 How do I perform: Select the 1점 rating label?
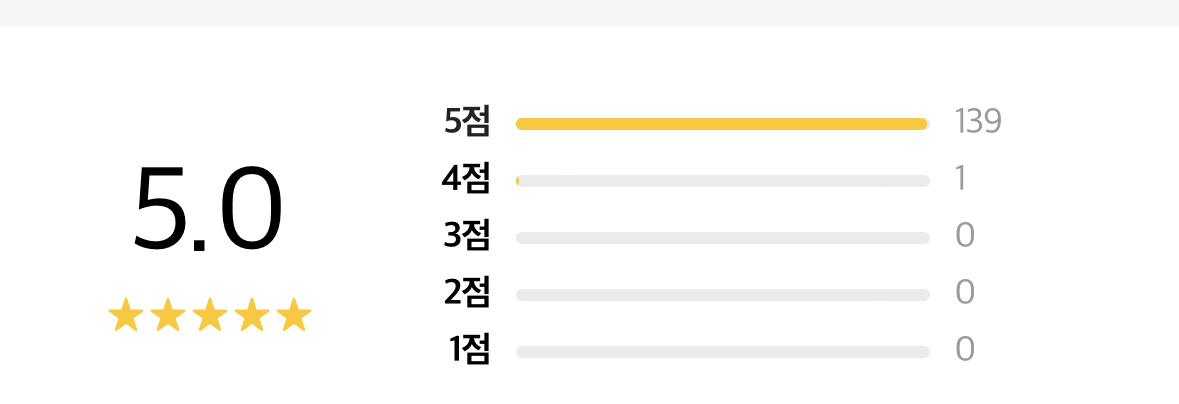tap(469, 350)
